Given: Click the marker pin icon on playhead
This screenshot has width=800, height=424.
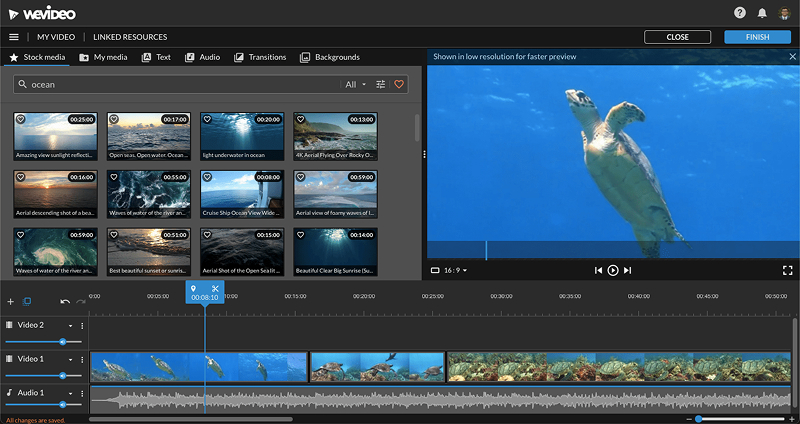Looking at the screenshot, I should (194, 289).
